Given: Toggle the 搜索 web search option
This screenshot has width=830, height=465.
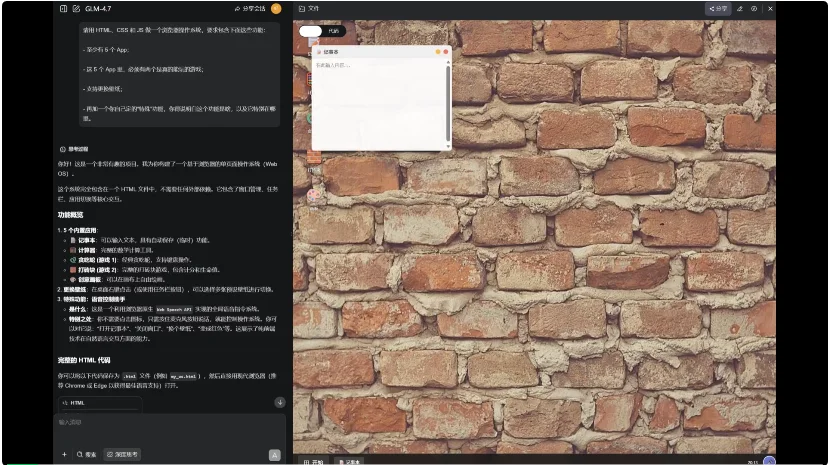Looking at the screenshot, I should 87,454.
